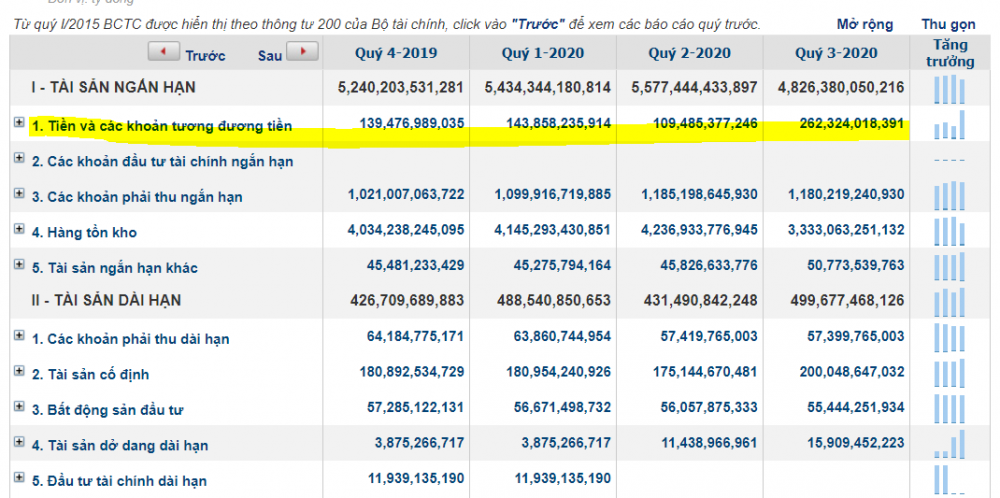Expand the Tài sản cố định row
This screenshot has height=498, width=1000.
(x=19, y=370)
